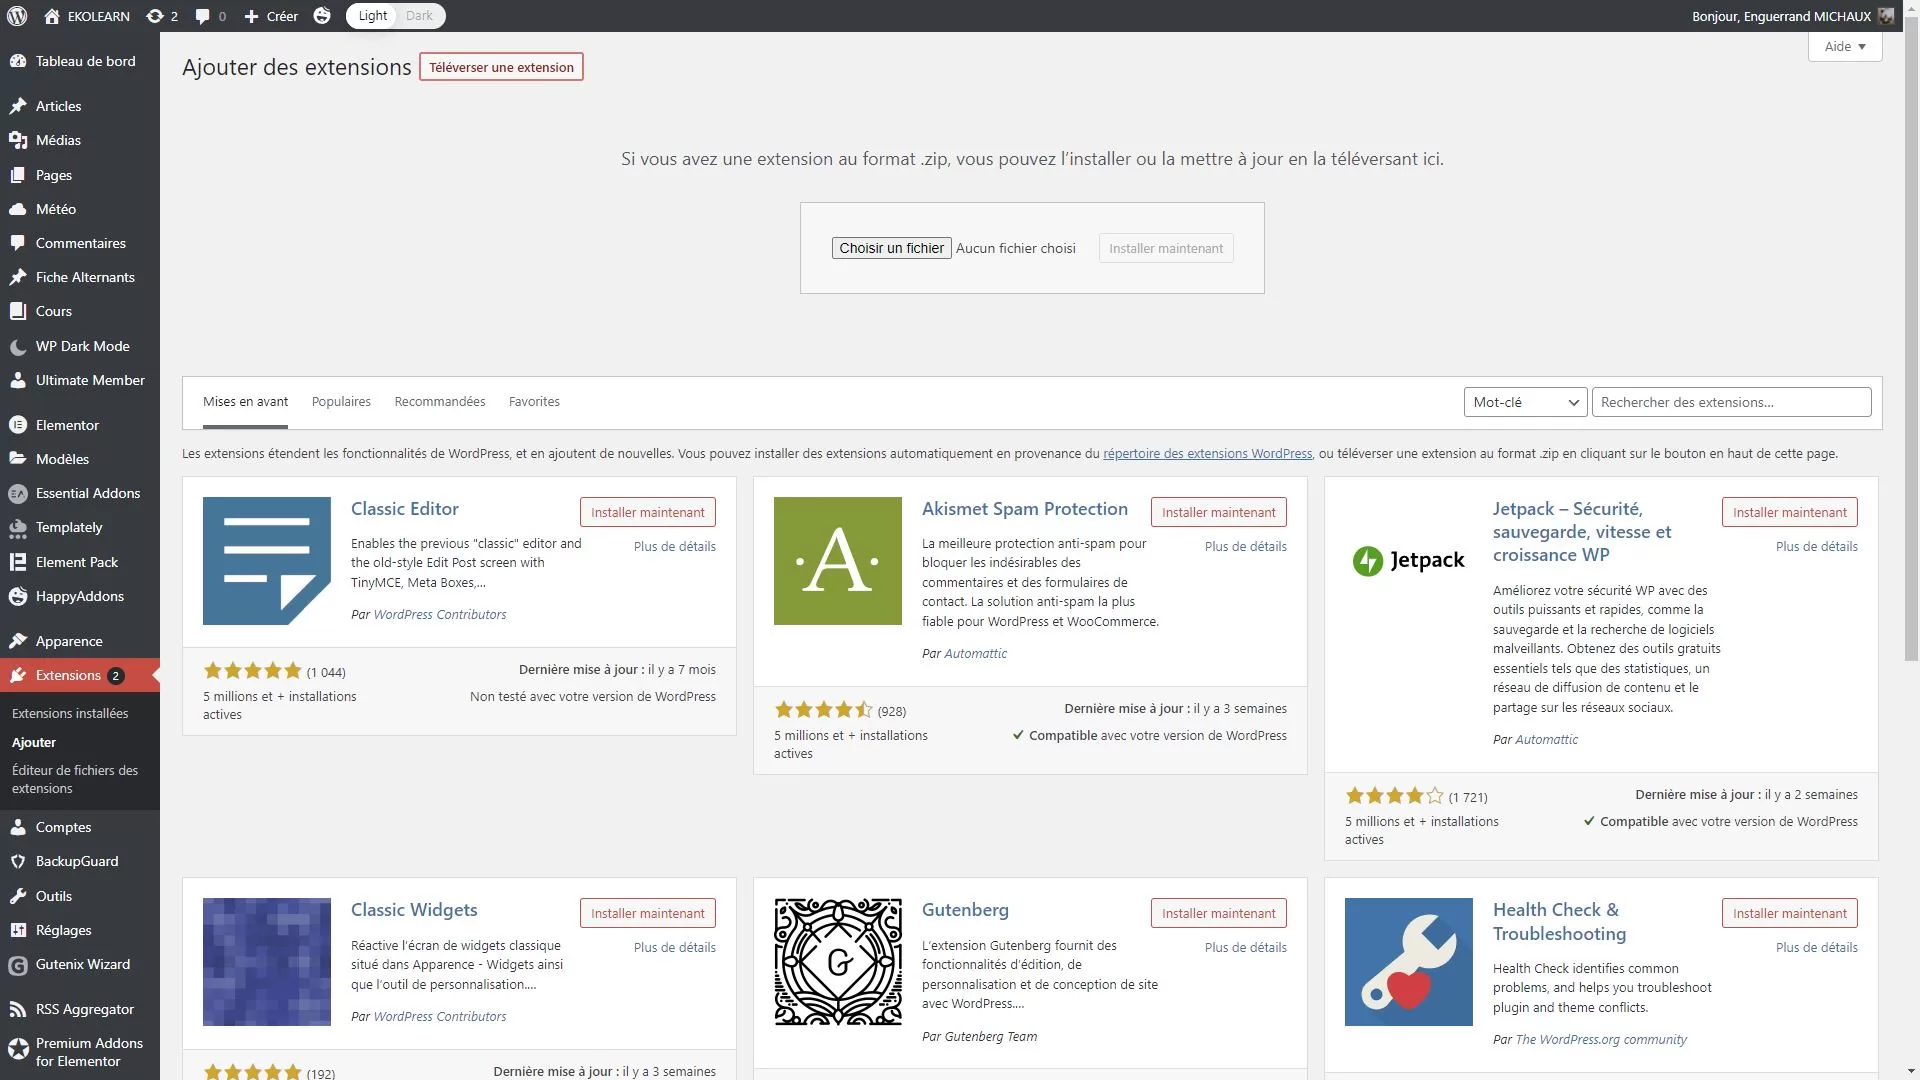Click the Météo cloud icon
Screen dimensions: 1920x1080
pyautogui.click(x=18, y=209)
